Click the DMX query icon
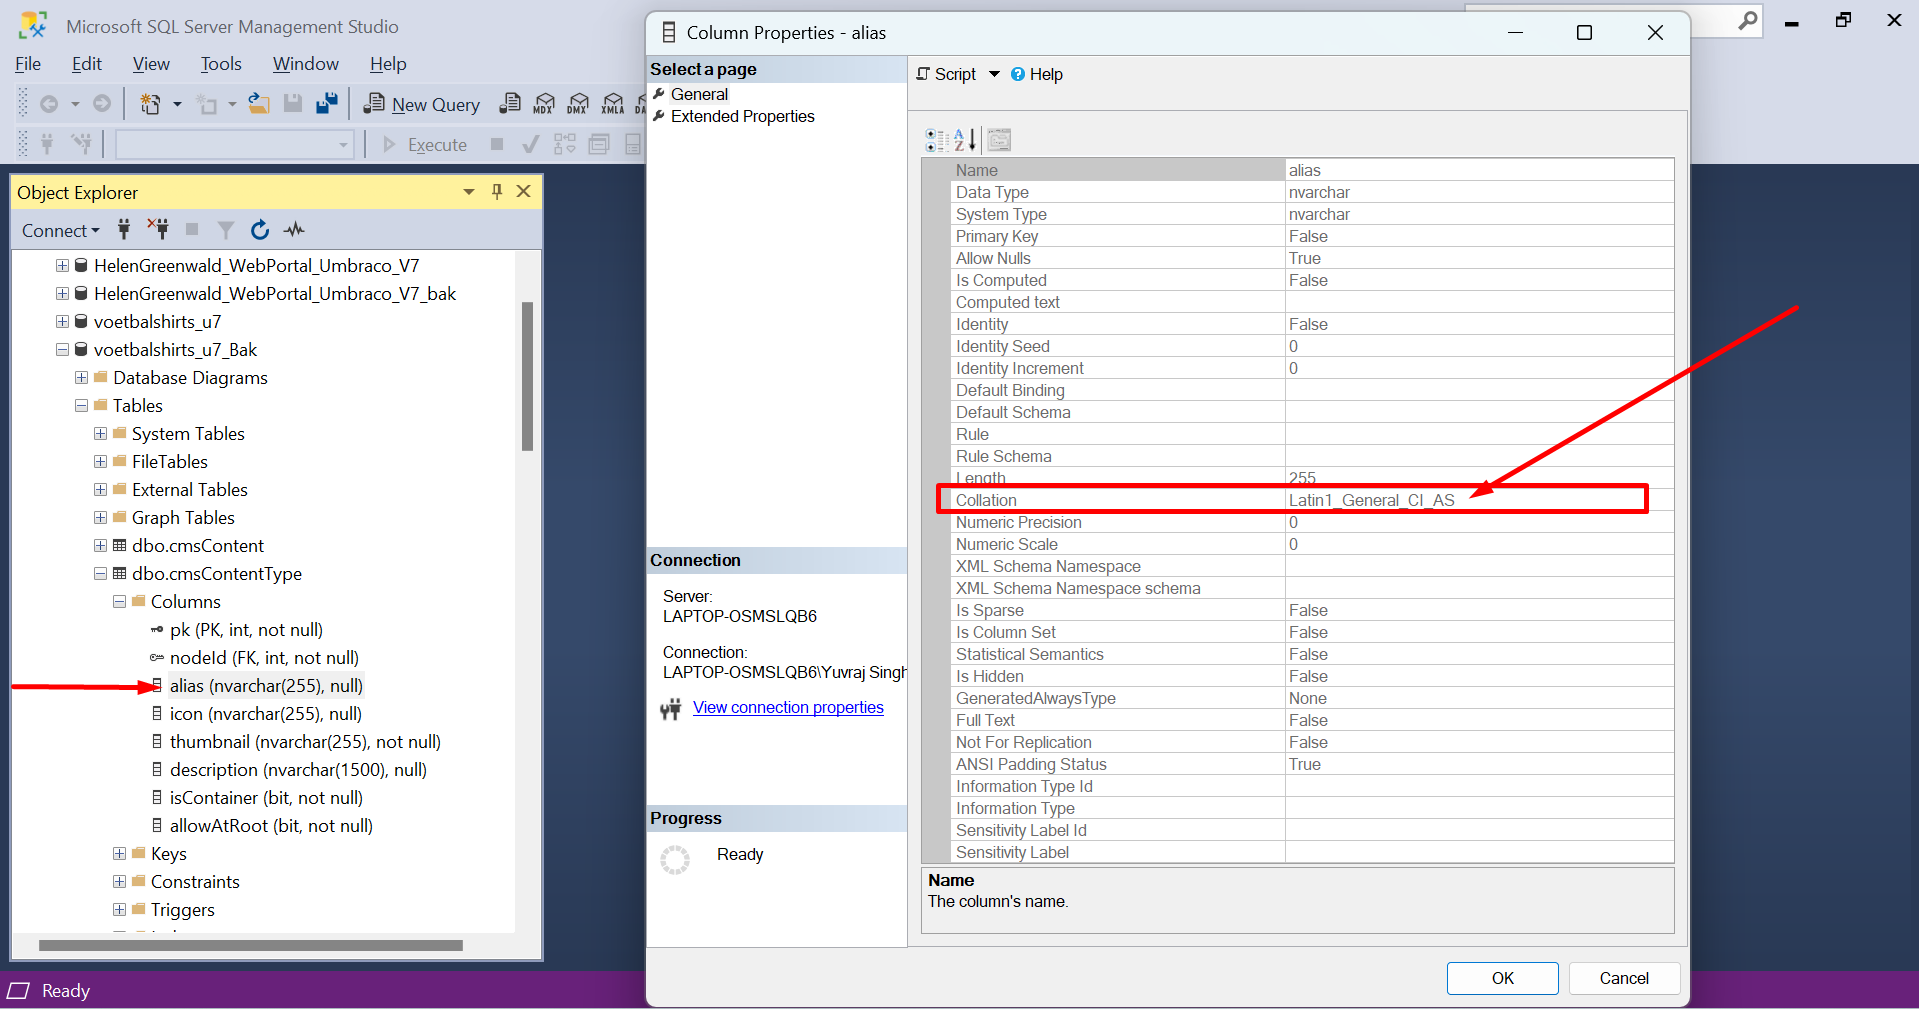 click(578, 103)
